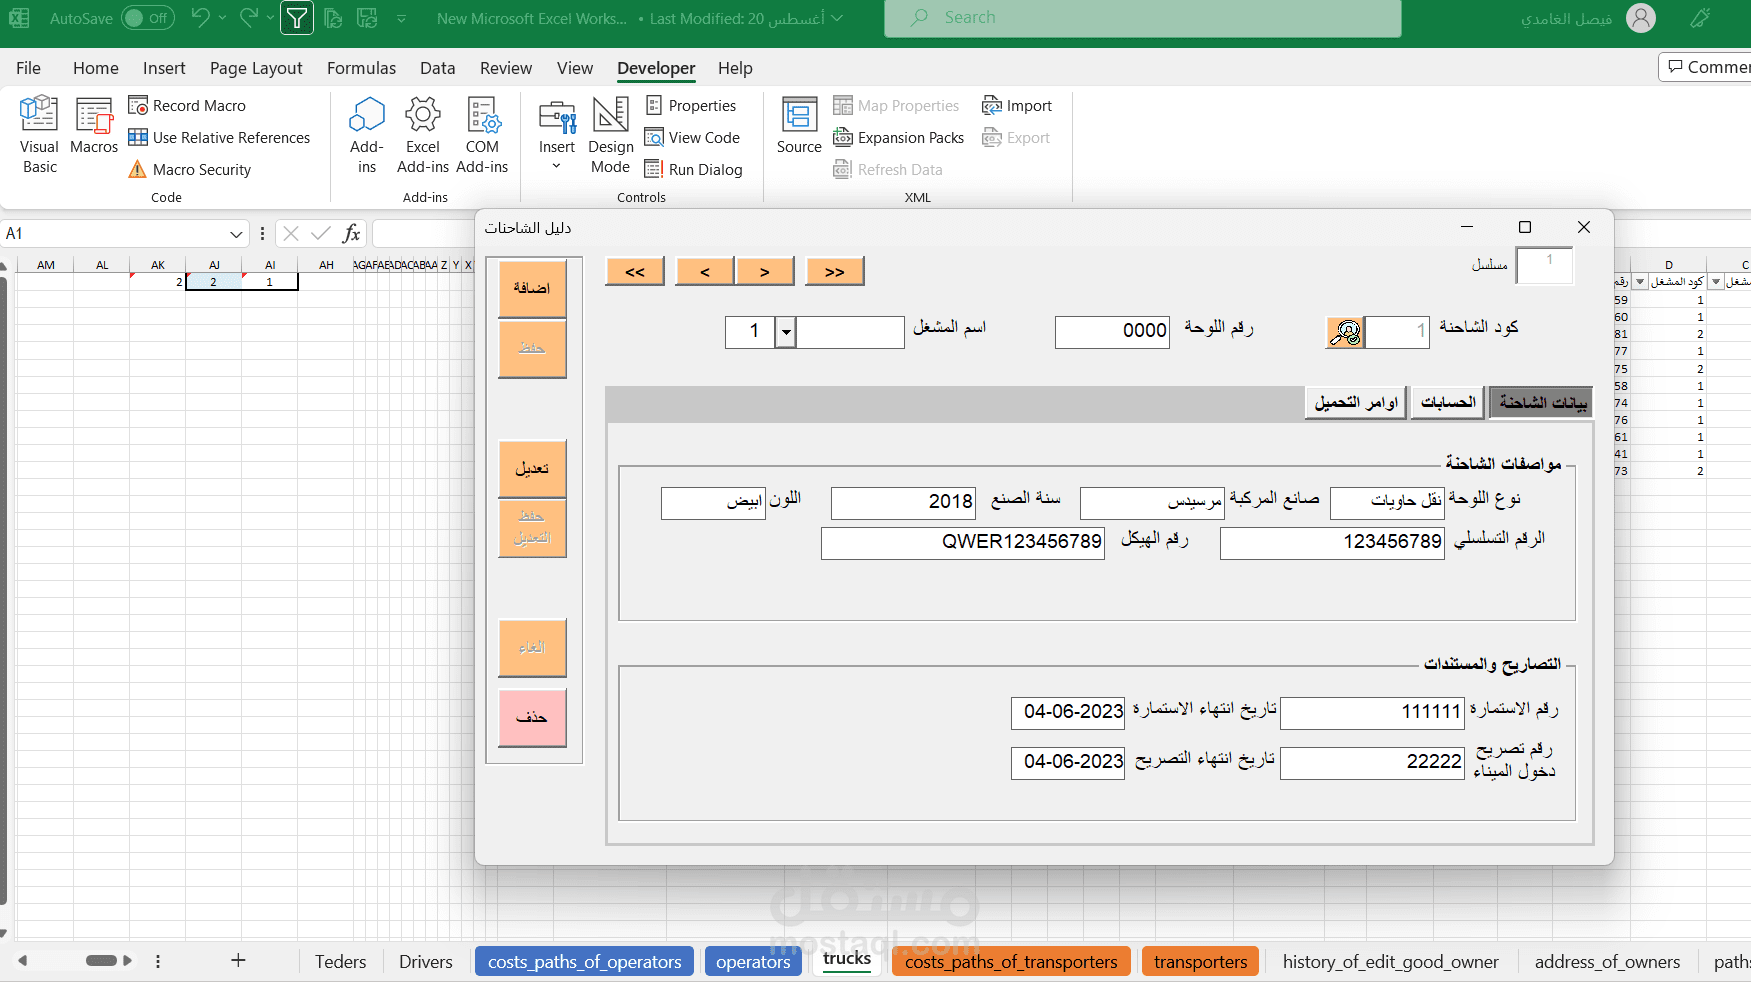Open Excel Add-ins manager
The height and width of the screenshot is (982, 1751).
[423, 135]
